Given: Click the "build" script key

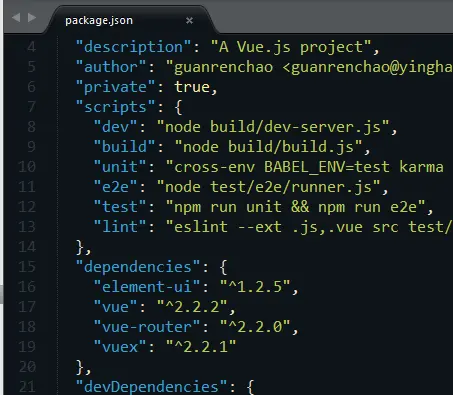Looking at the screenshot, I should tap(124, 147).
